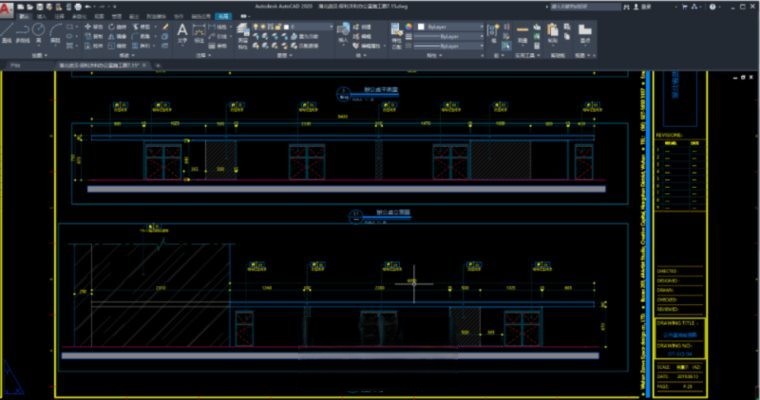760x400 pixels.
Task: Switch to the open drawing file tab
Action: (98, 65)
